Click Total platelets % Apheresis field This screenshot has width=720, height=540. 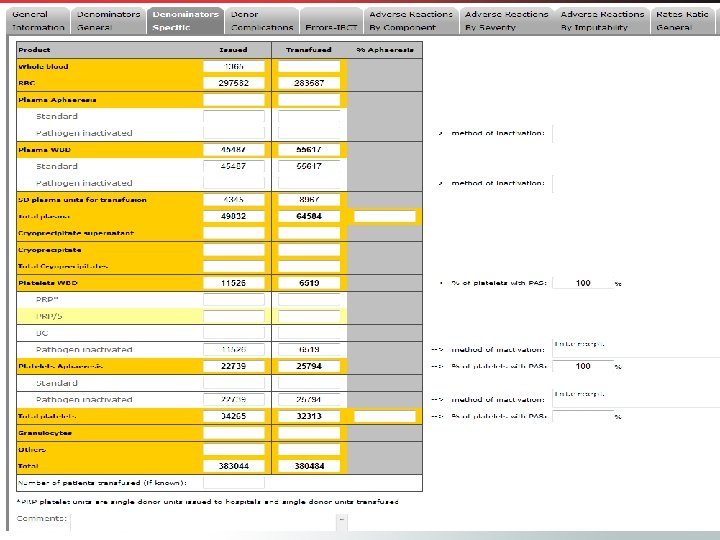[385, 416]
